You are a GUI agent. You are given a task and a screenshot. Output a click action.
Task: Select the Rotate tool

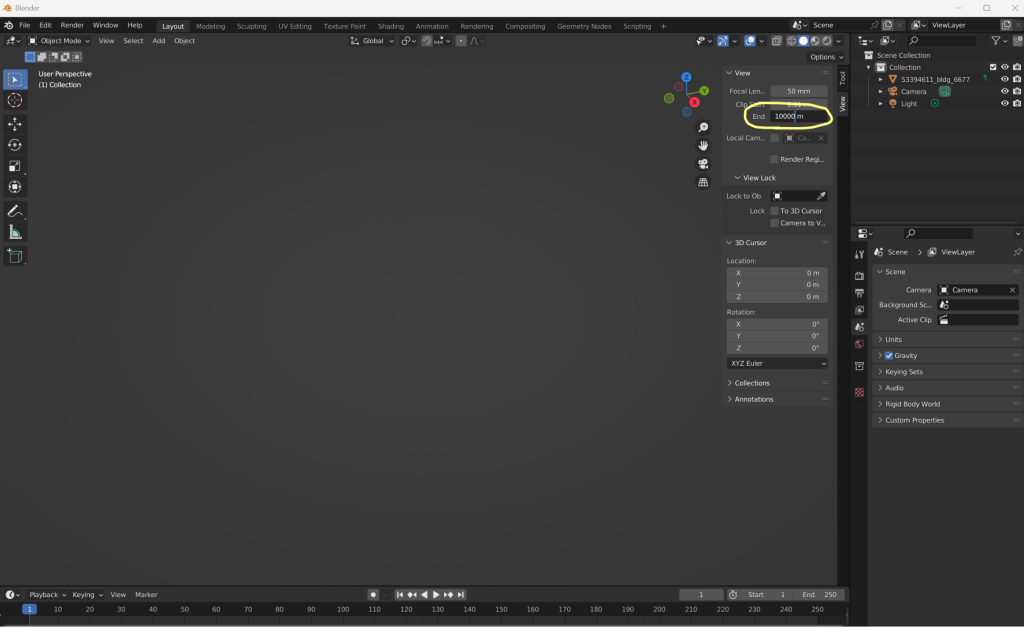click(15, 145)
